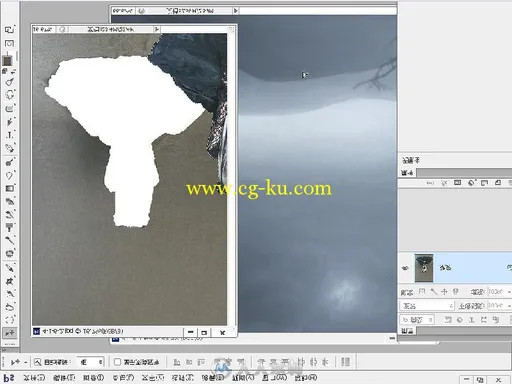512x384 pixels.
Task: Toggle lock transparent pixels icon
Action: (422, 292)
